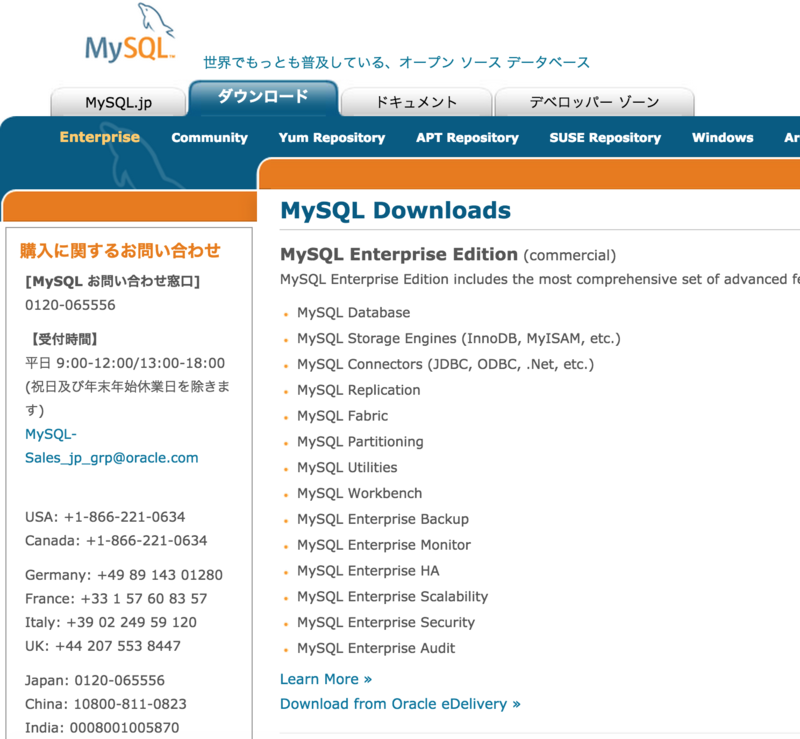The width and height of the screenshot is (800, 739).
Task: Click the India: 0008001005870 phone line
Action: (x=102, y=728)
